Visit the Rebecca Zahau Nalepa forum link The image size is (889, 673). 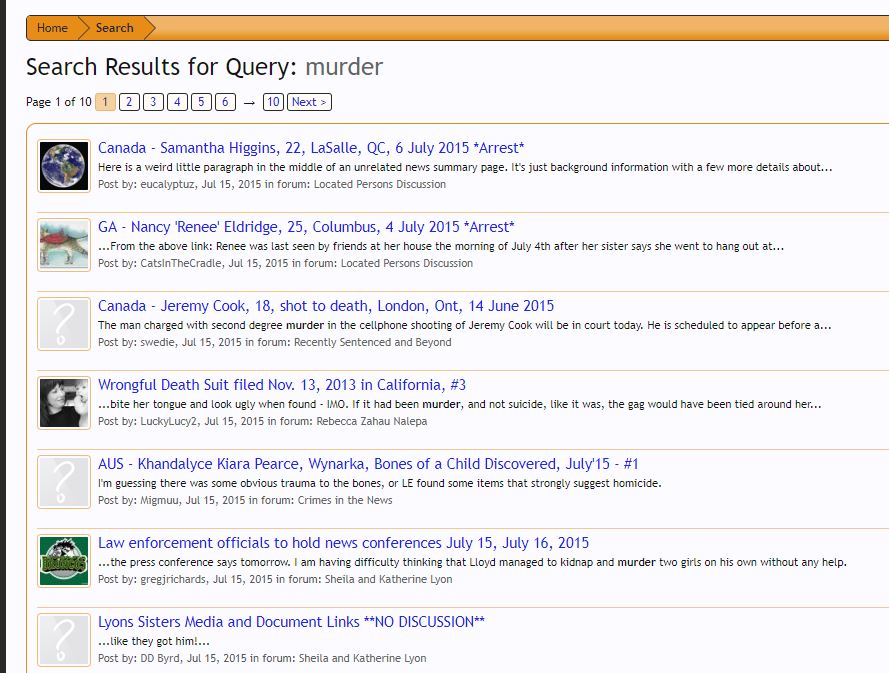coord(371,421)
